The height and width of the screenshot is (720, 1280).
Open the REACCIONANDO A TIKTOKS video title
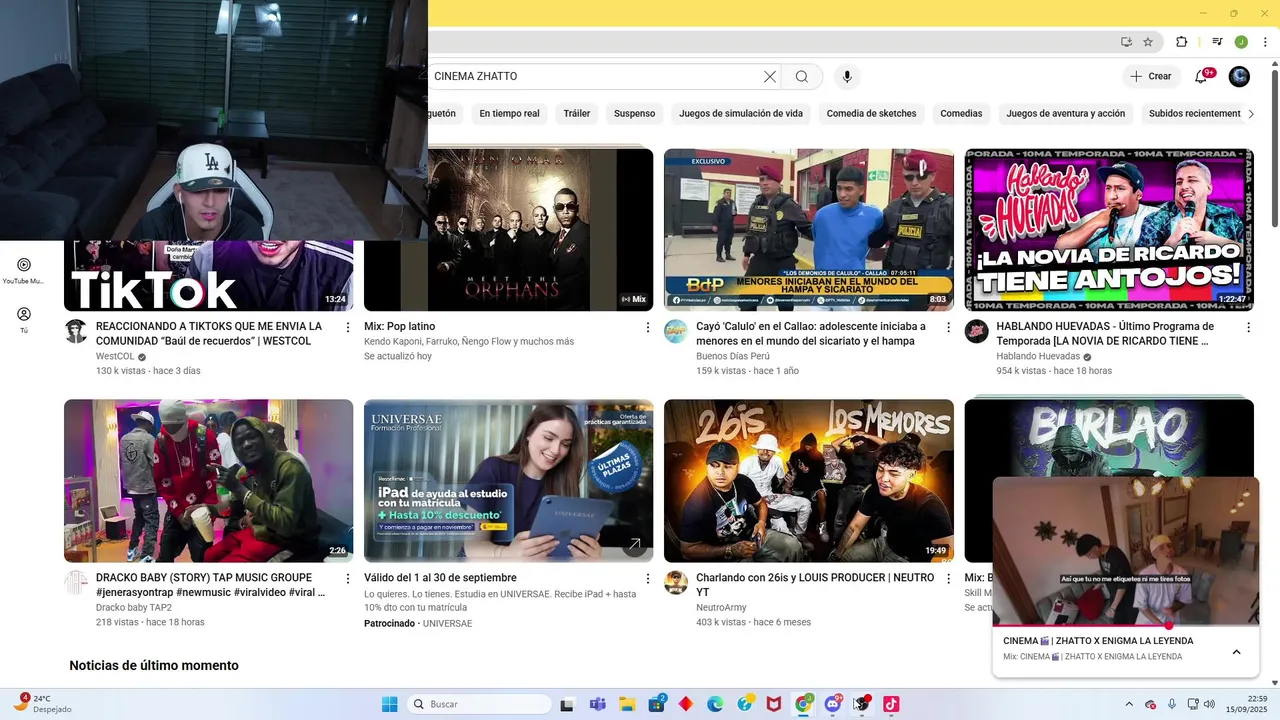pyautogui.click(x=209, y=333)
